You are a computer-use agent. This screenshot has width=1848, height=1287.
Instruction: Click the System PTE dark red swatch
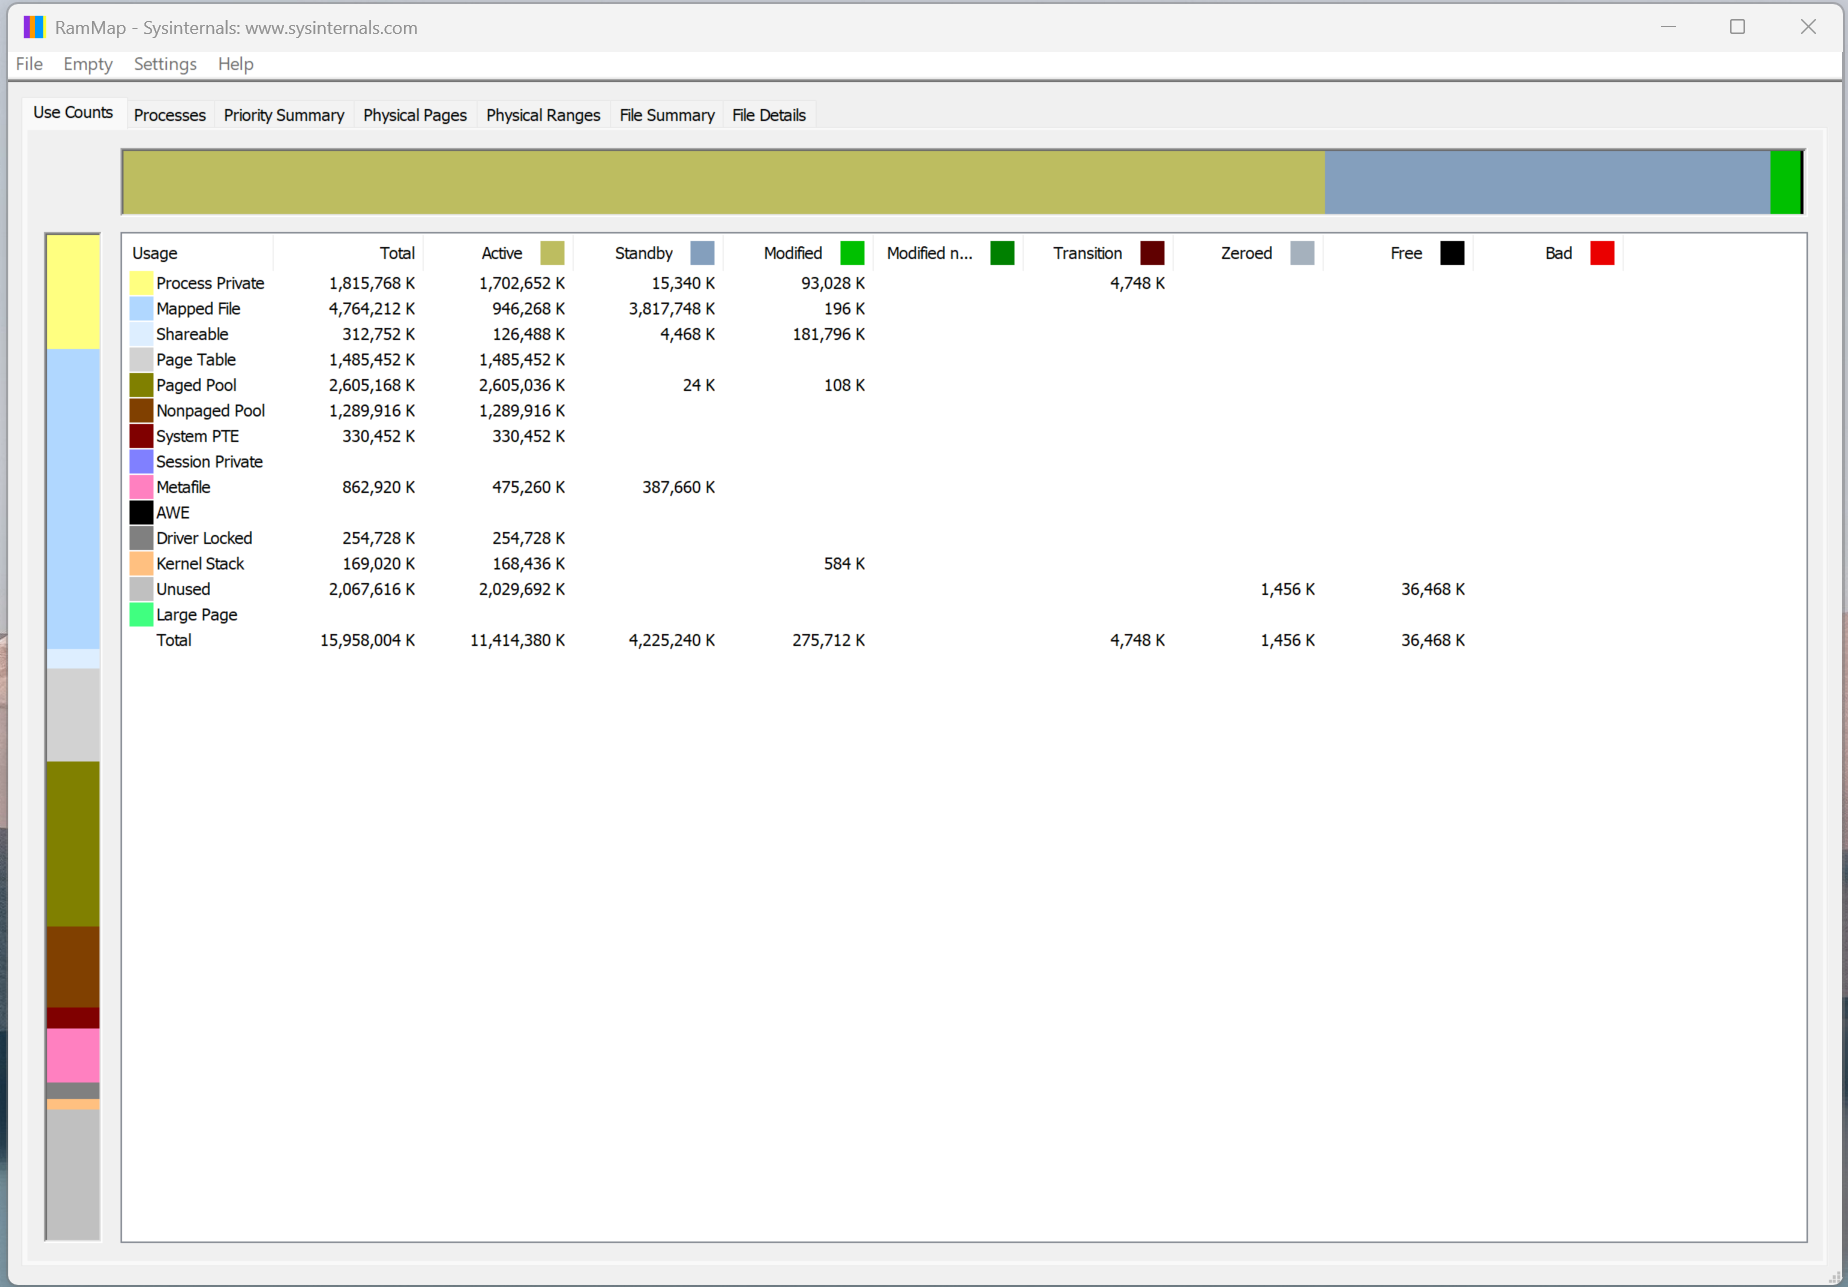(x=141, y=436)
